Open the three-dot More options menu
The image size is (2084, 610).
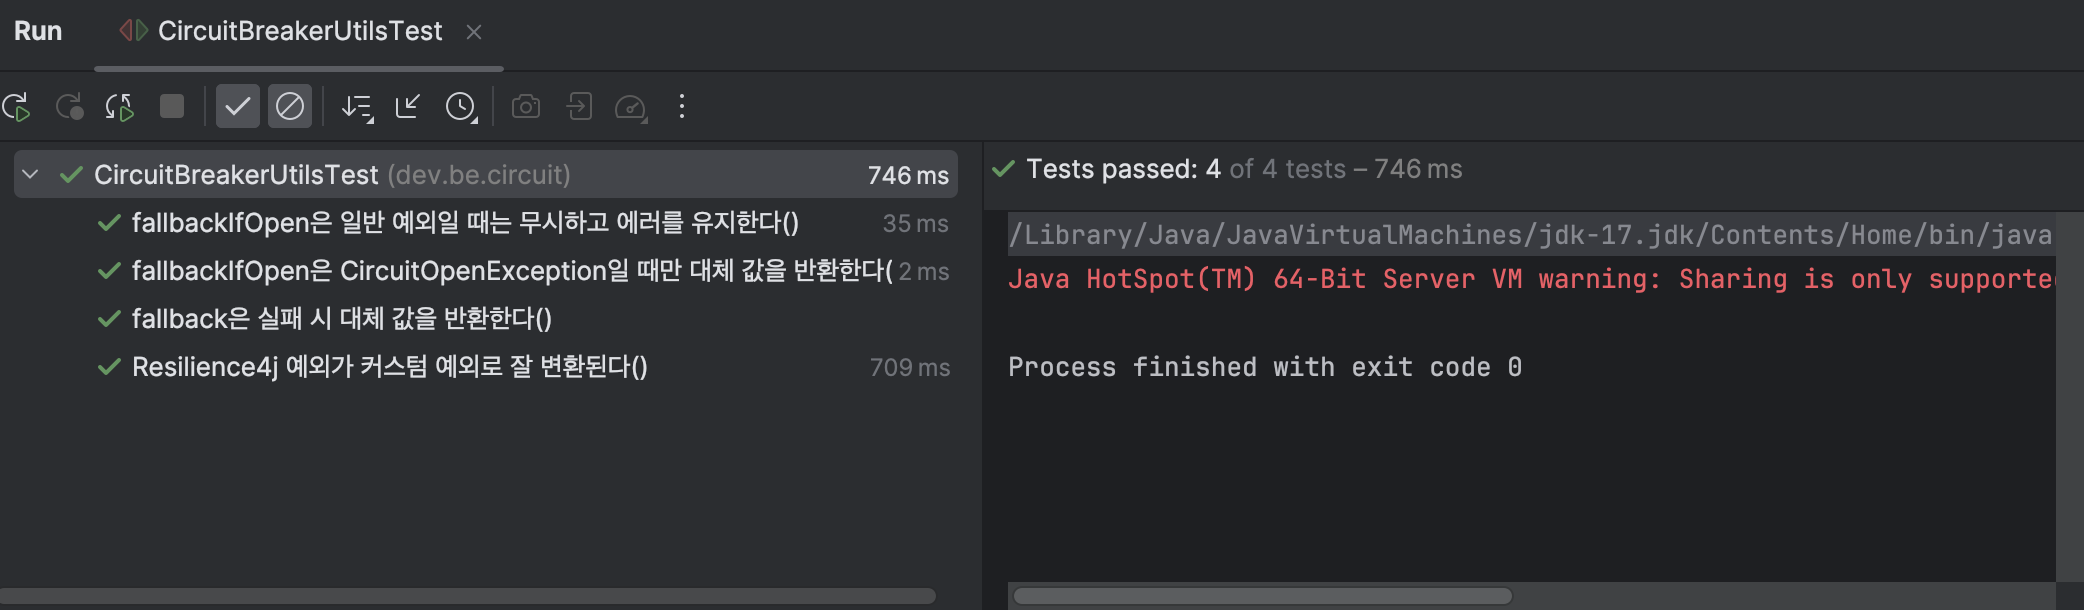[682, 107]
